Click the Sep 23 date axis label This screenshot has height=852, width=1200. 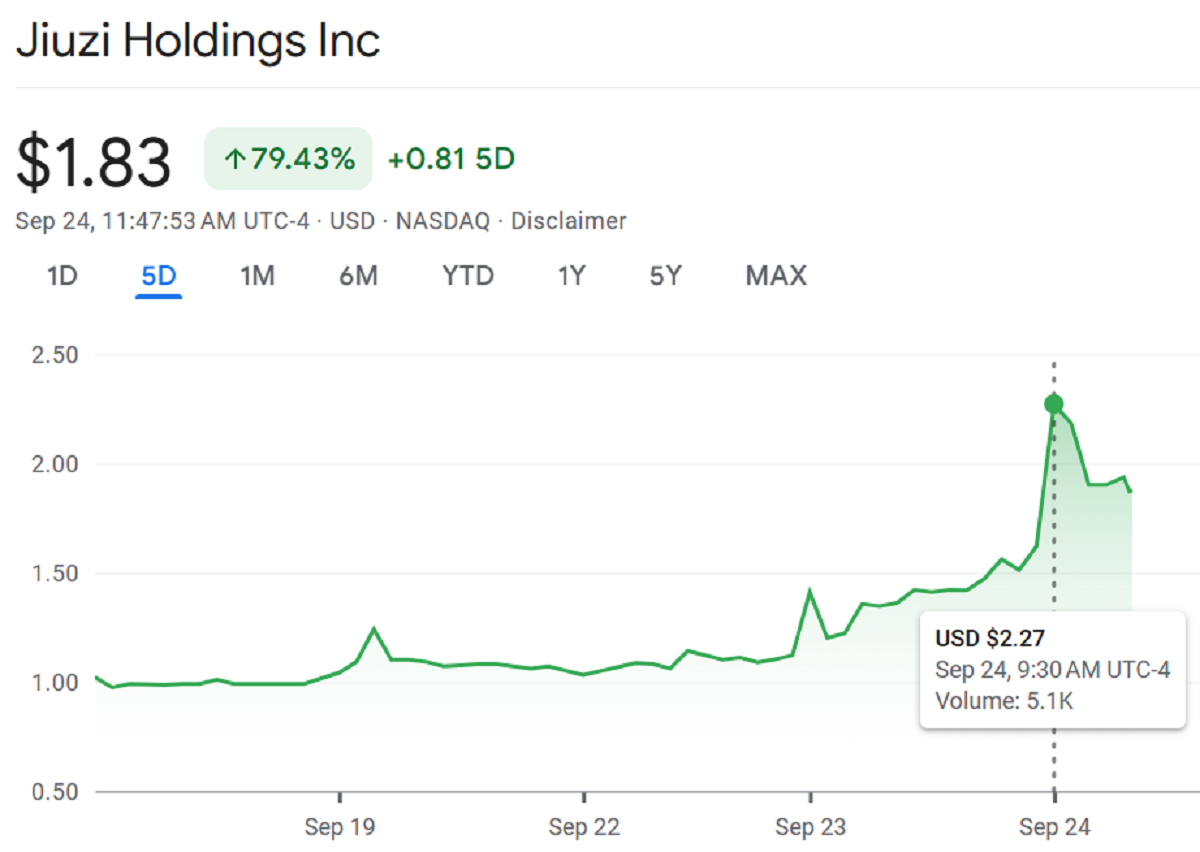(x=810, y=827)
